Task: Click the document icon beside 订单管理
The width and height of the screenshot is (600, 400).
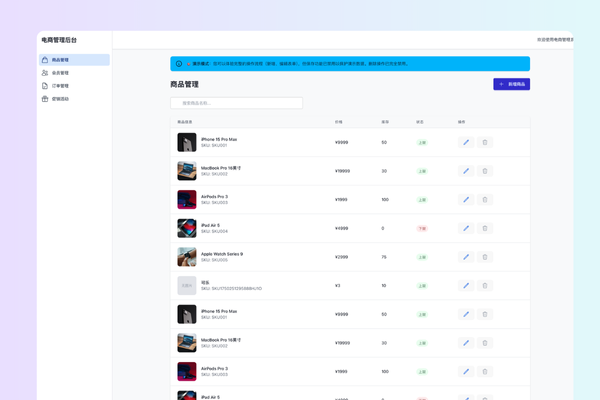Action: click(45, 86)
